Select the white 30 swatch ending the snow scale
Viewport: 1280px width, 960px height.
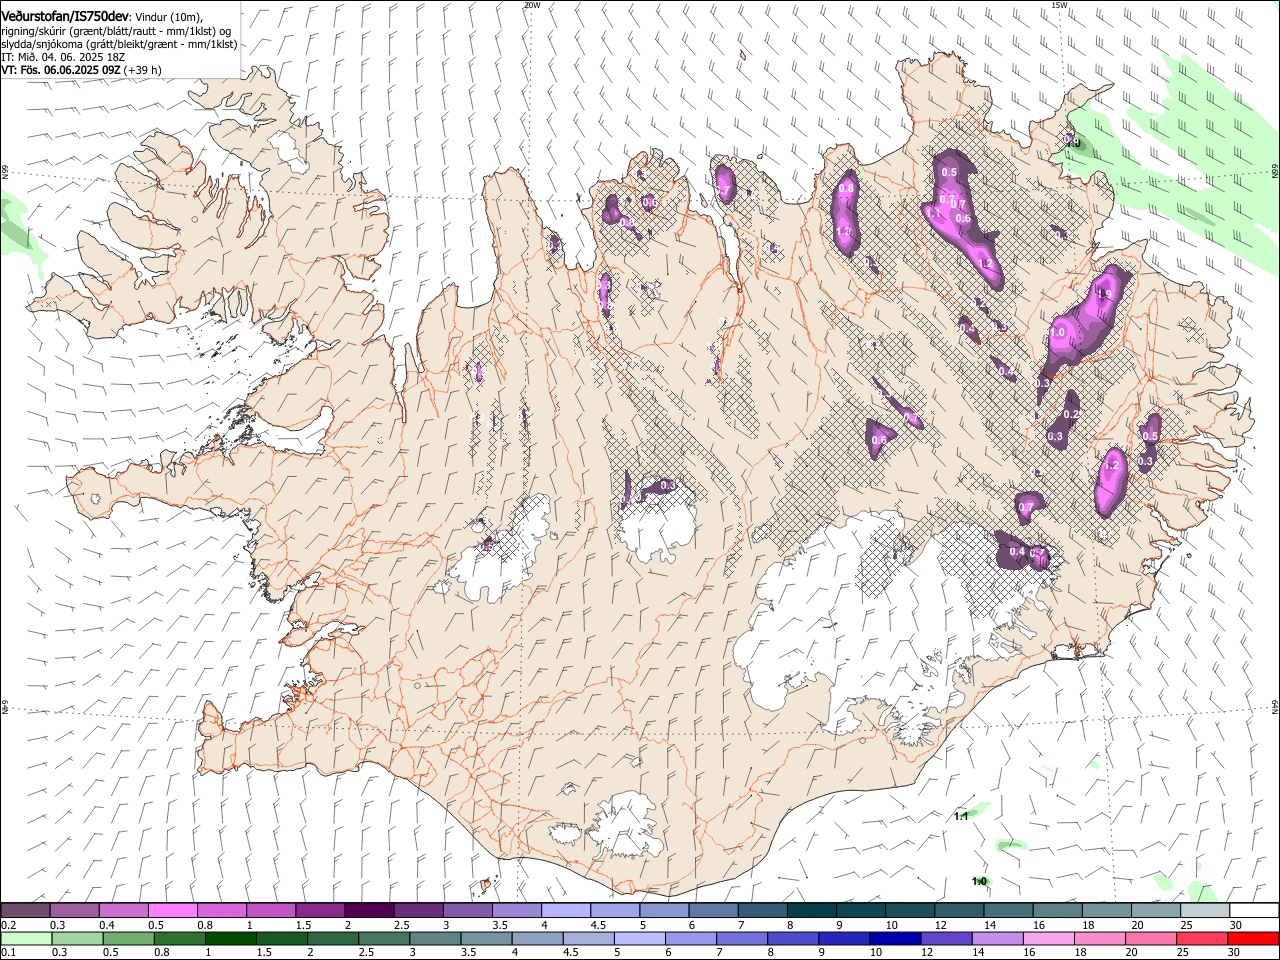pos(1254,910)
